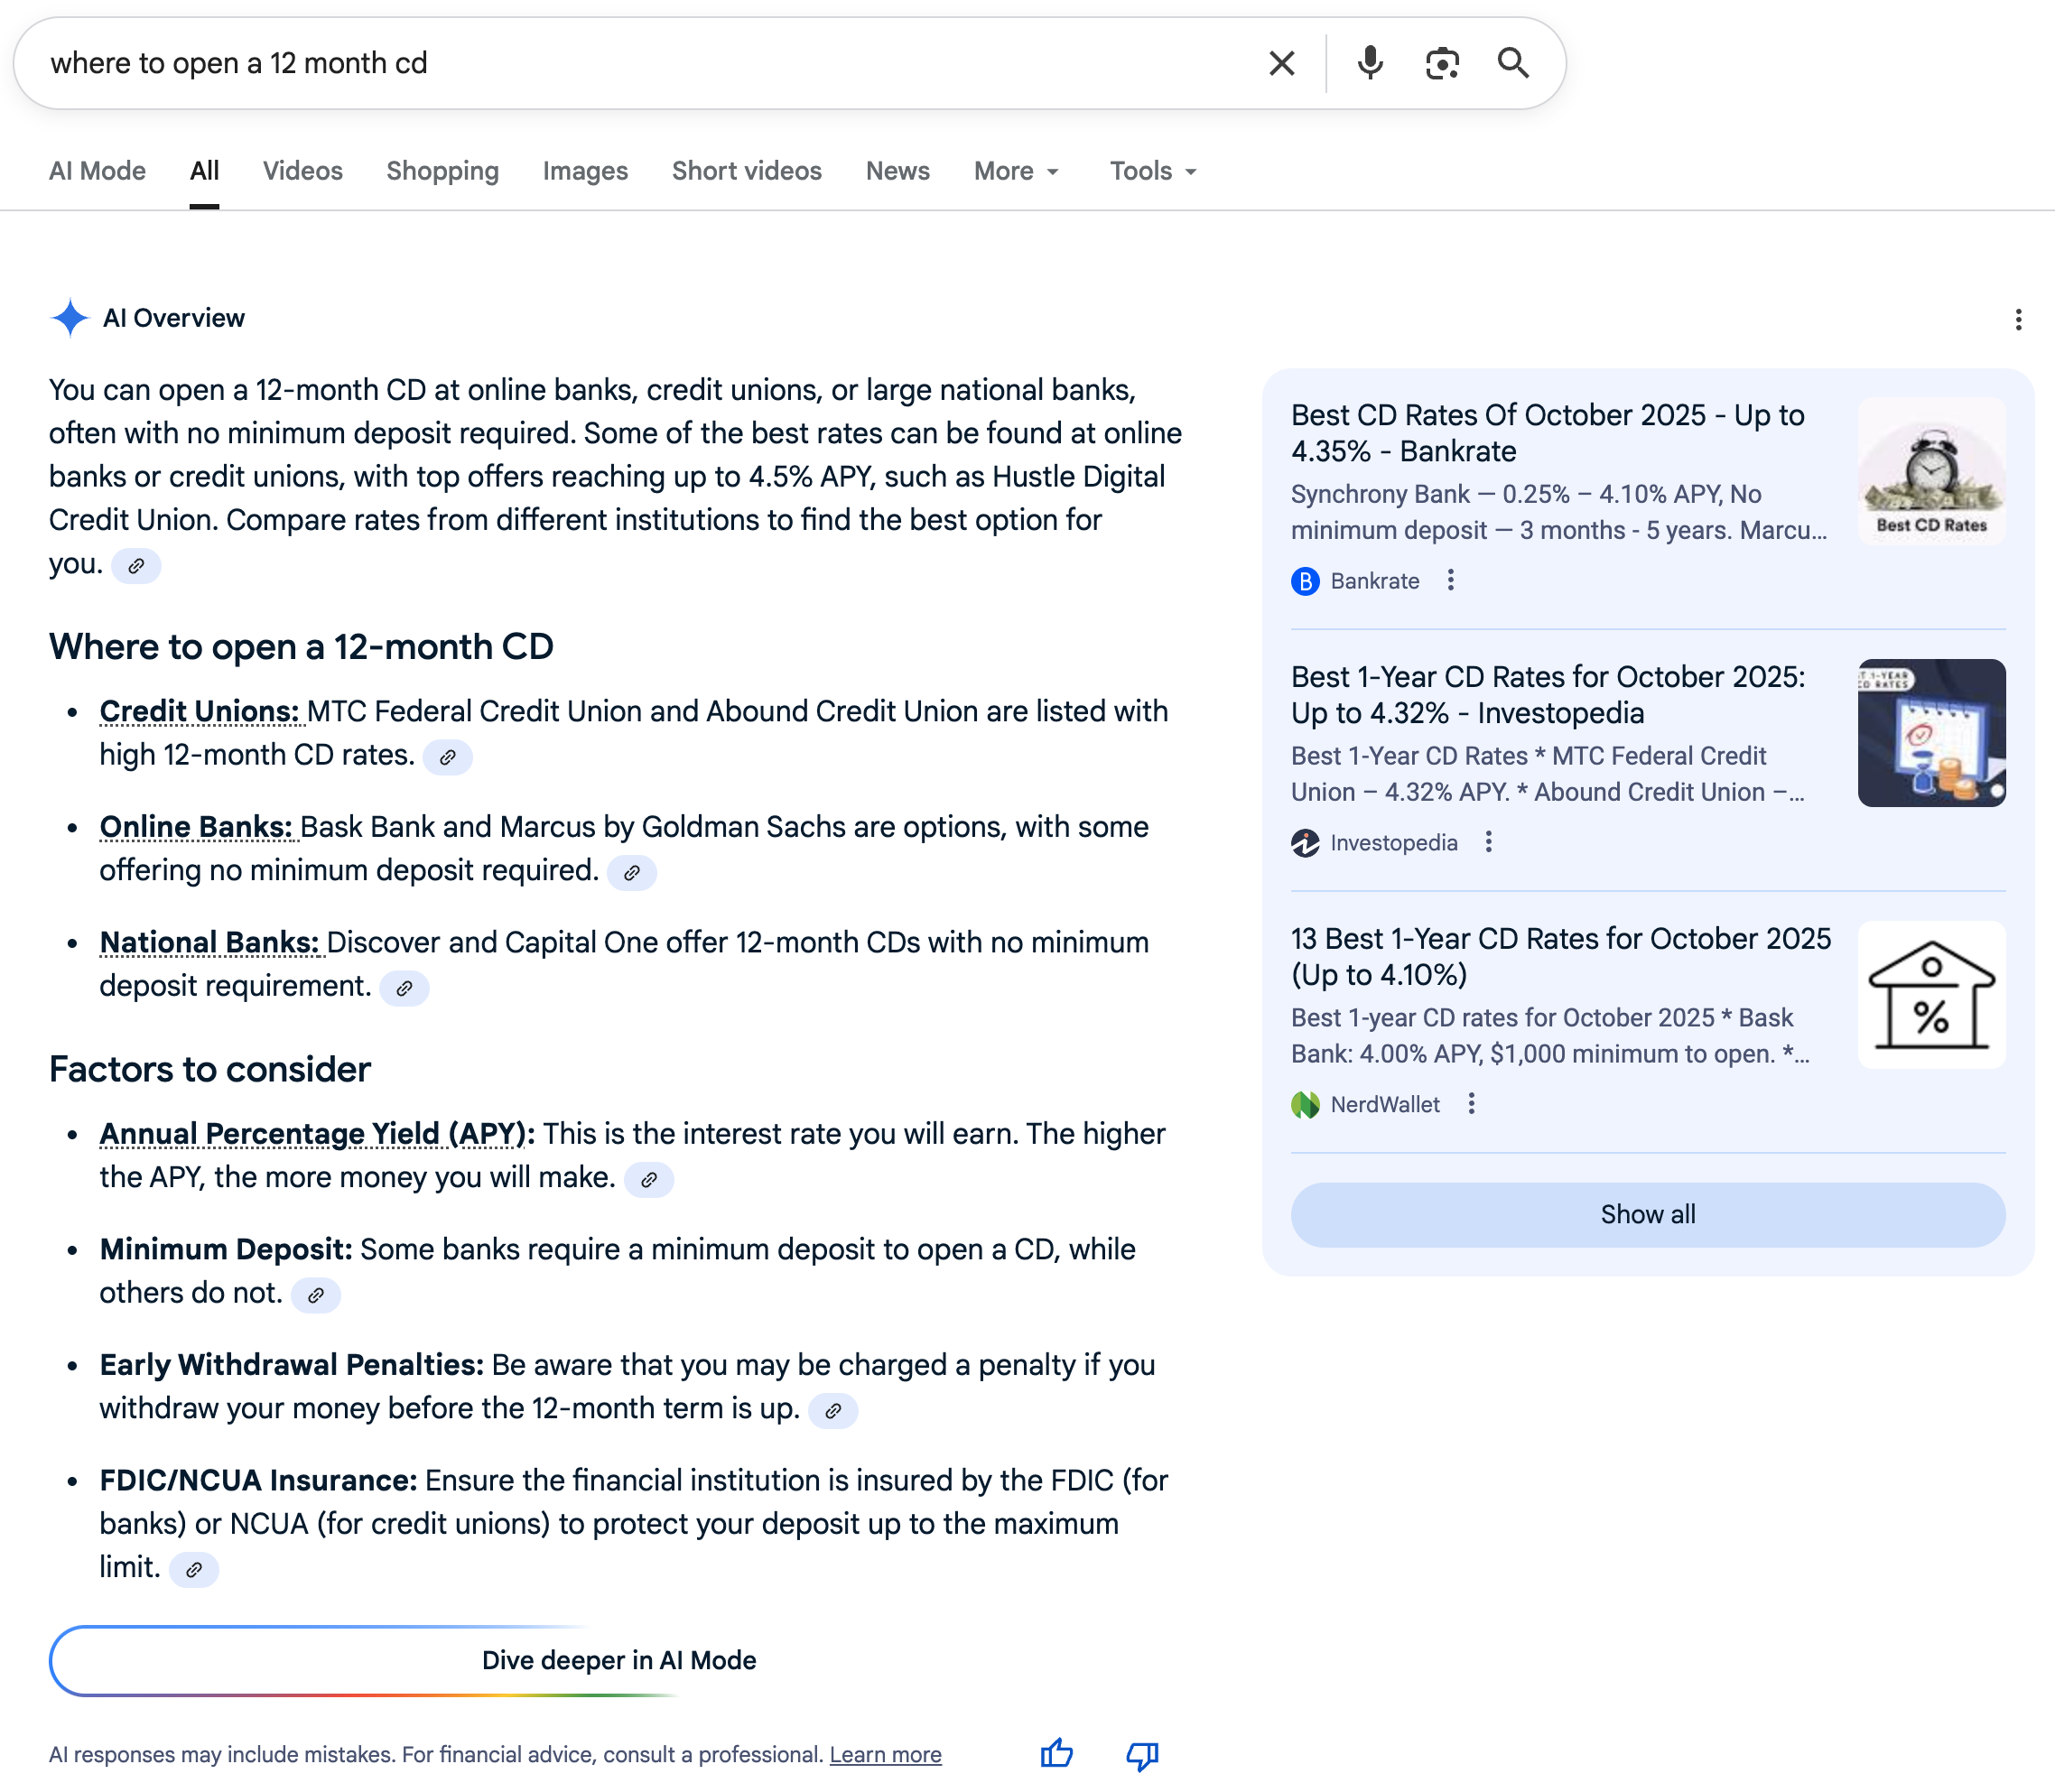Open three-dot menu beside Investopedia source
2055x1792 pixels.
(1489, 842)
